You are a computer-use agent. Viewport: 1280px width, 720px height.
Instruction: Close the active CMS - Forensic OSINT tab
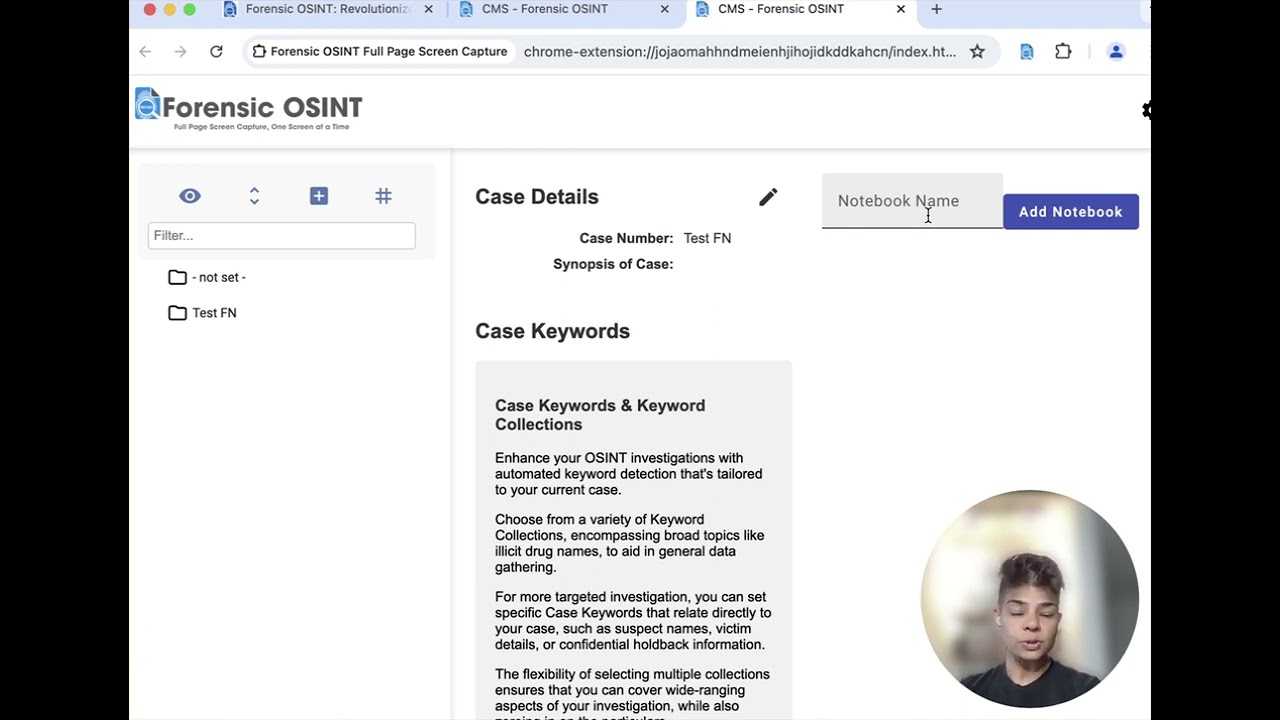tap(901, 9)
